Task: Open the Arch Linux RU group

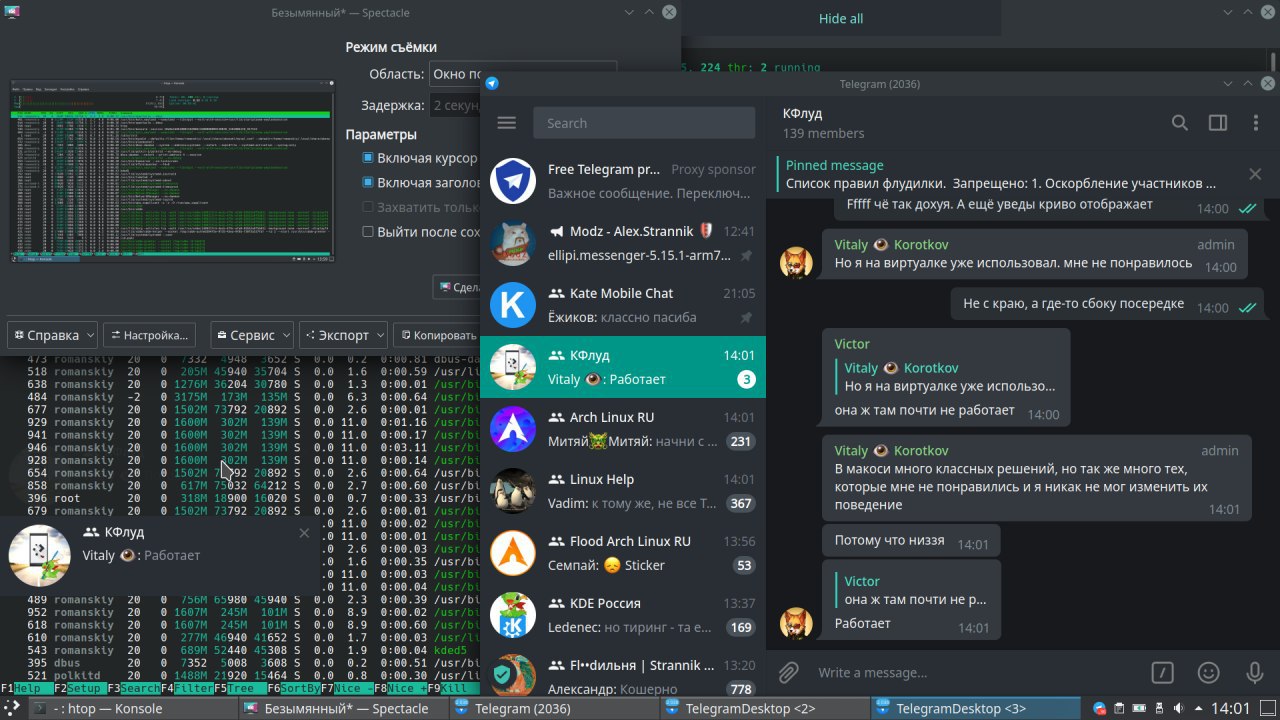Action: 623,429
